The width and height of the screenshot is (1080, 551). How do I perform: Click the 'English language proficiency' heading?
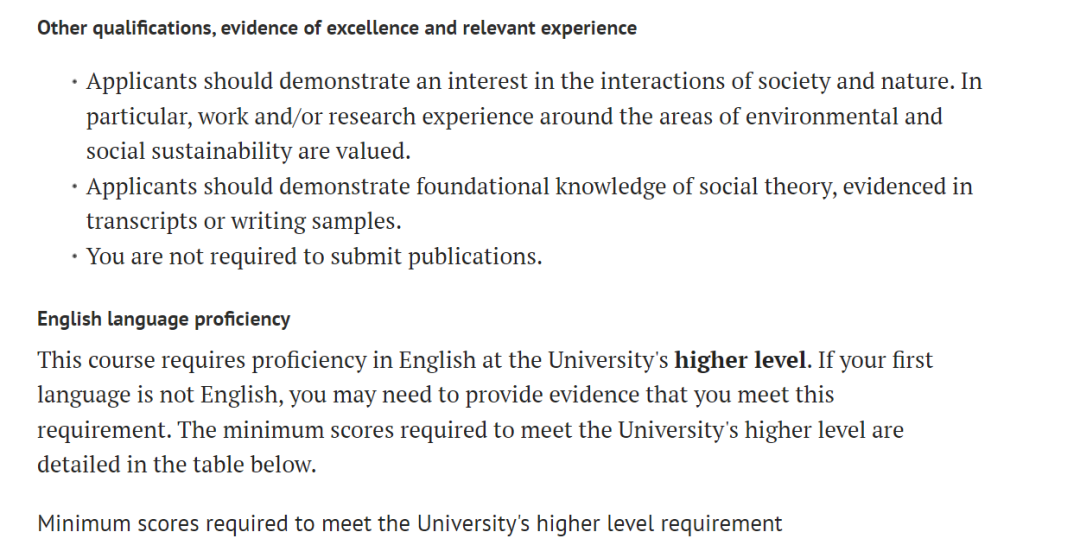pyautogui.click(x=164, y=319)
